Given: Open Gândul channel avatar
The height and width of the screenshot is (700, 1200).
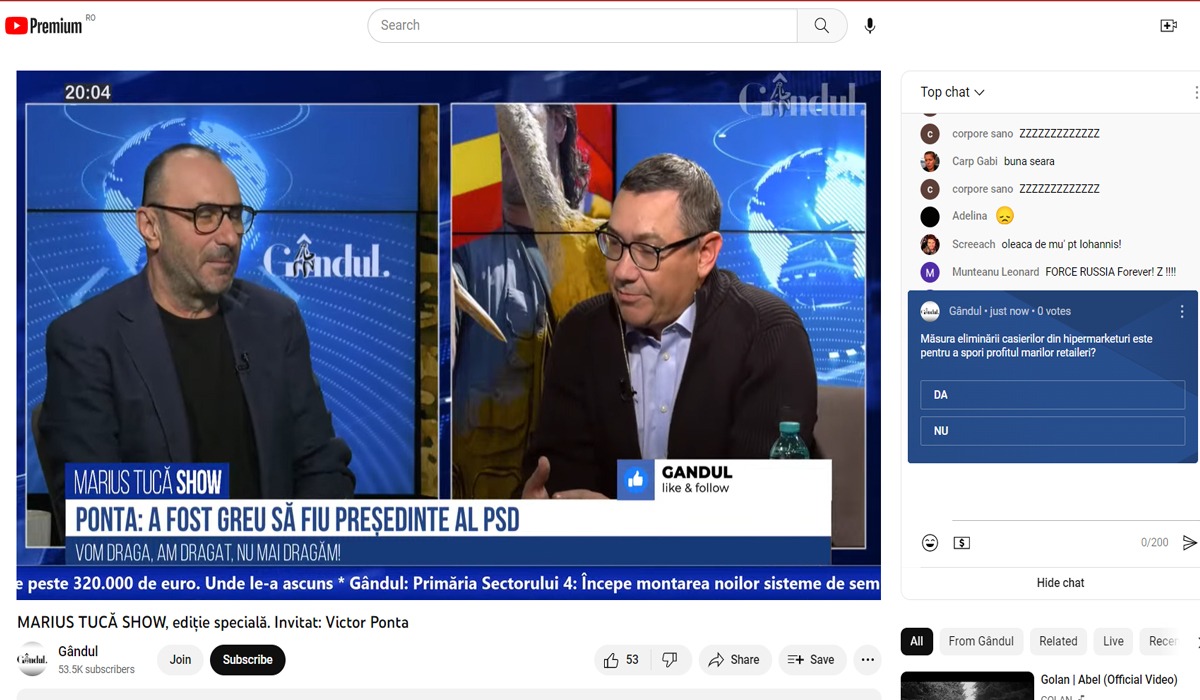Looking at the screenshot, I should [33, 660].
